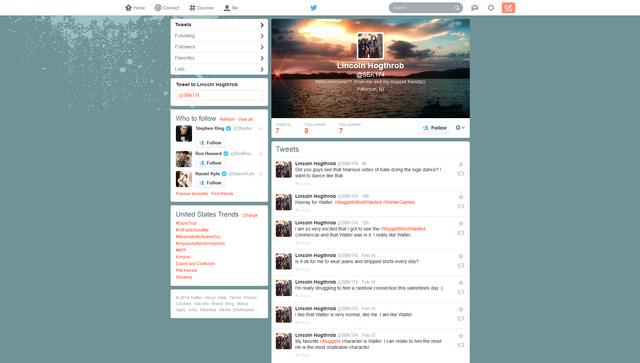
Task: Click the Tweet to Lincoln Hogthrob field
Action: click(219, 95)
